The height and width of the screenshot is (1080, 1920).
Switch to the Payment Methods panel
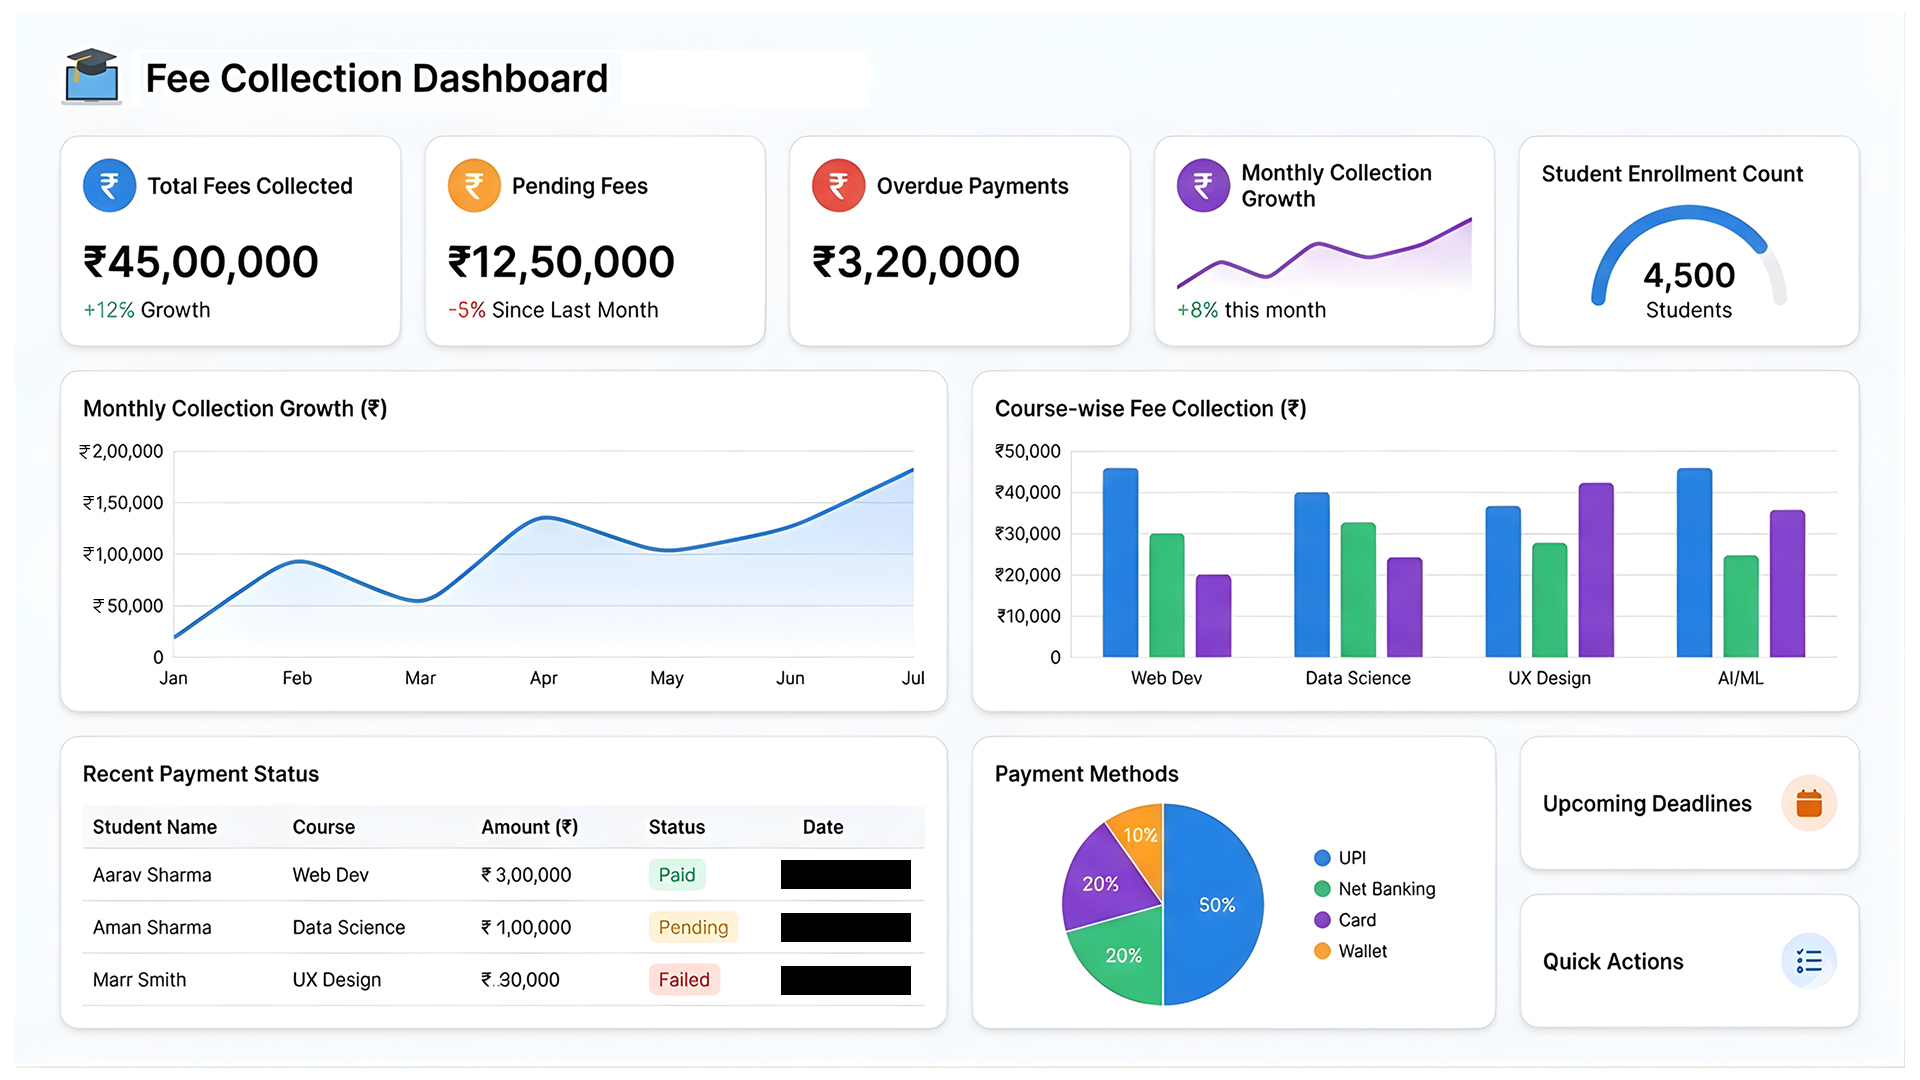pos(1085,773)
